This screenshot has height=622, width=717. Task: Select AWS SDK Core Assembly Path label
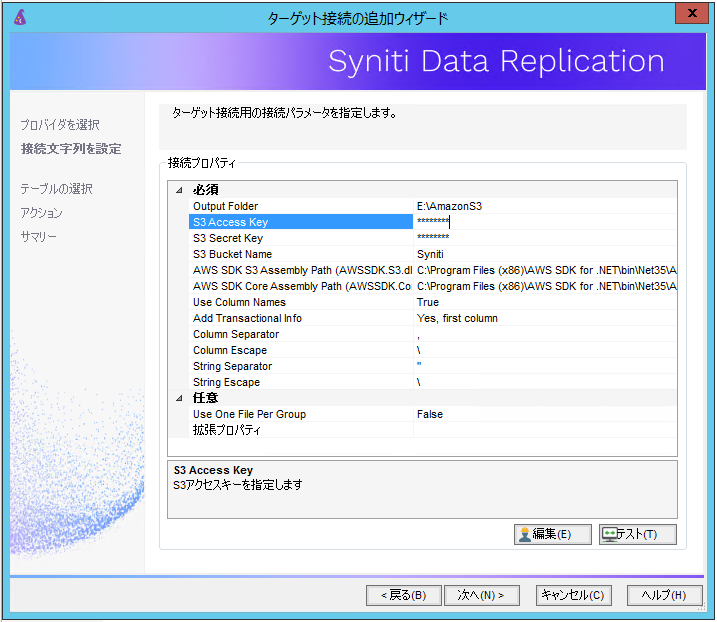pos(301,286)
